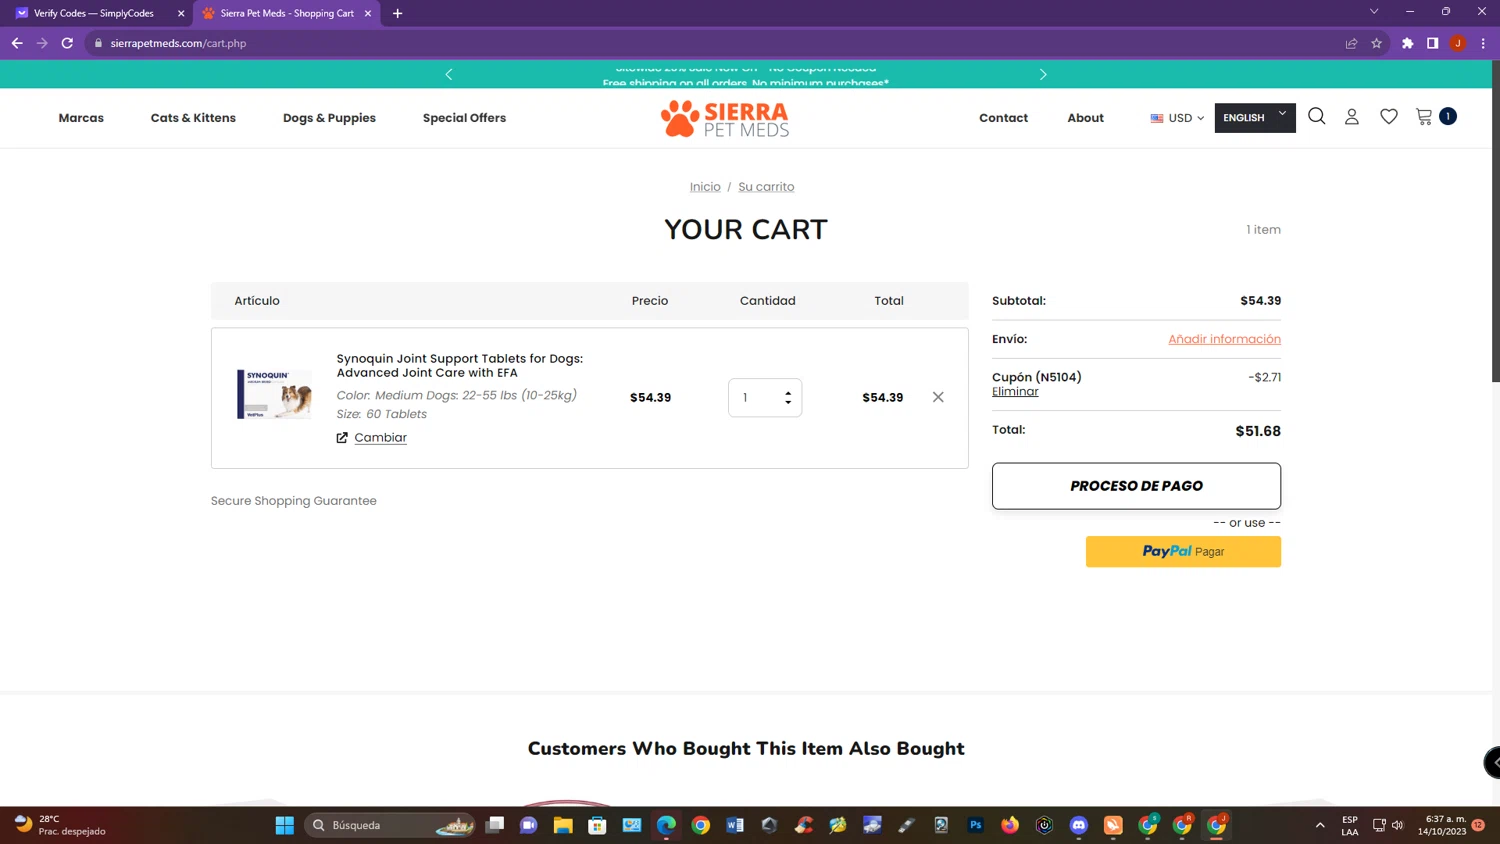Open a new browser tab
This screenshot has width=1500, height=844.
pos(397,13)
